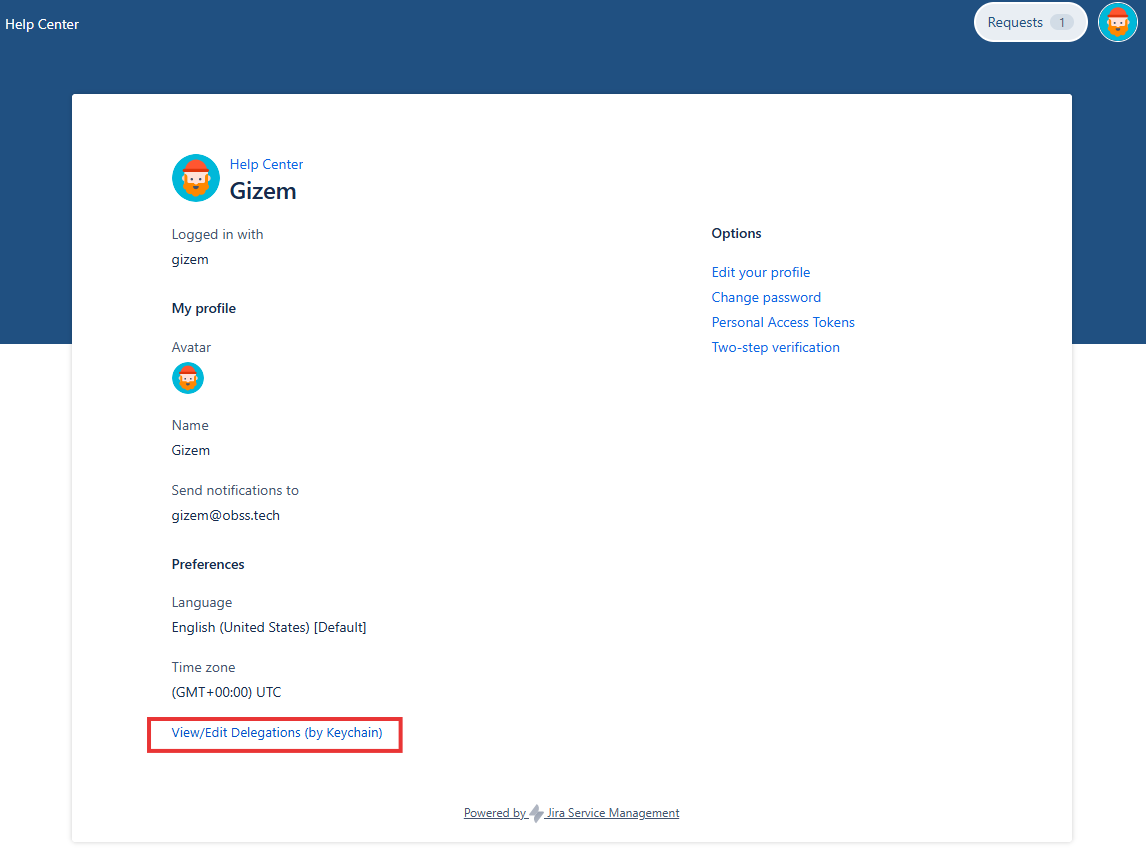Click the Gizem profile name heading
The width and height of the screenshot is (1146, 848).
[x=263, y=190]
